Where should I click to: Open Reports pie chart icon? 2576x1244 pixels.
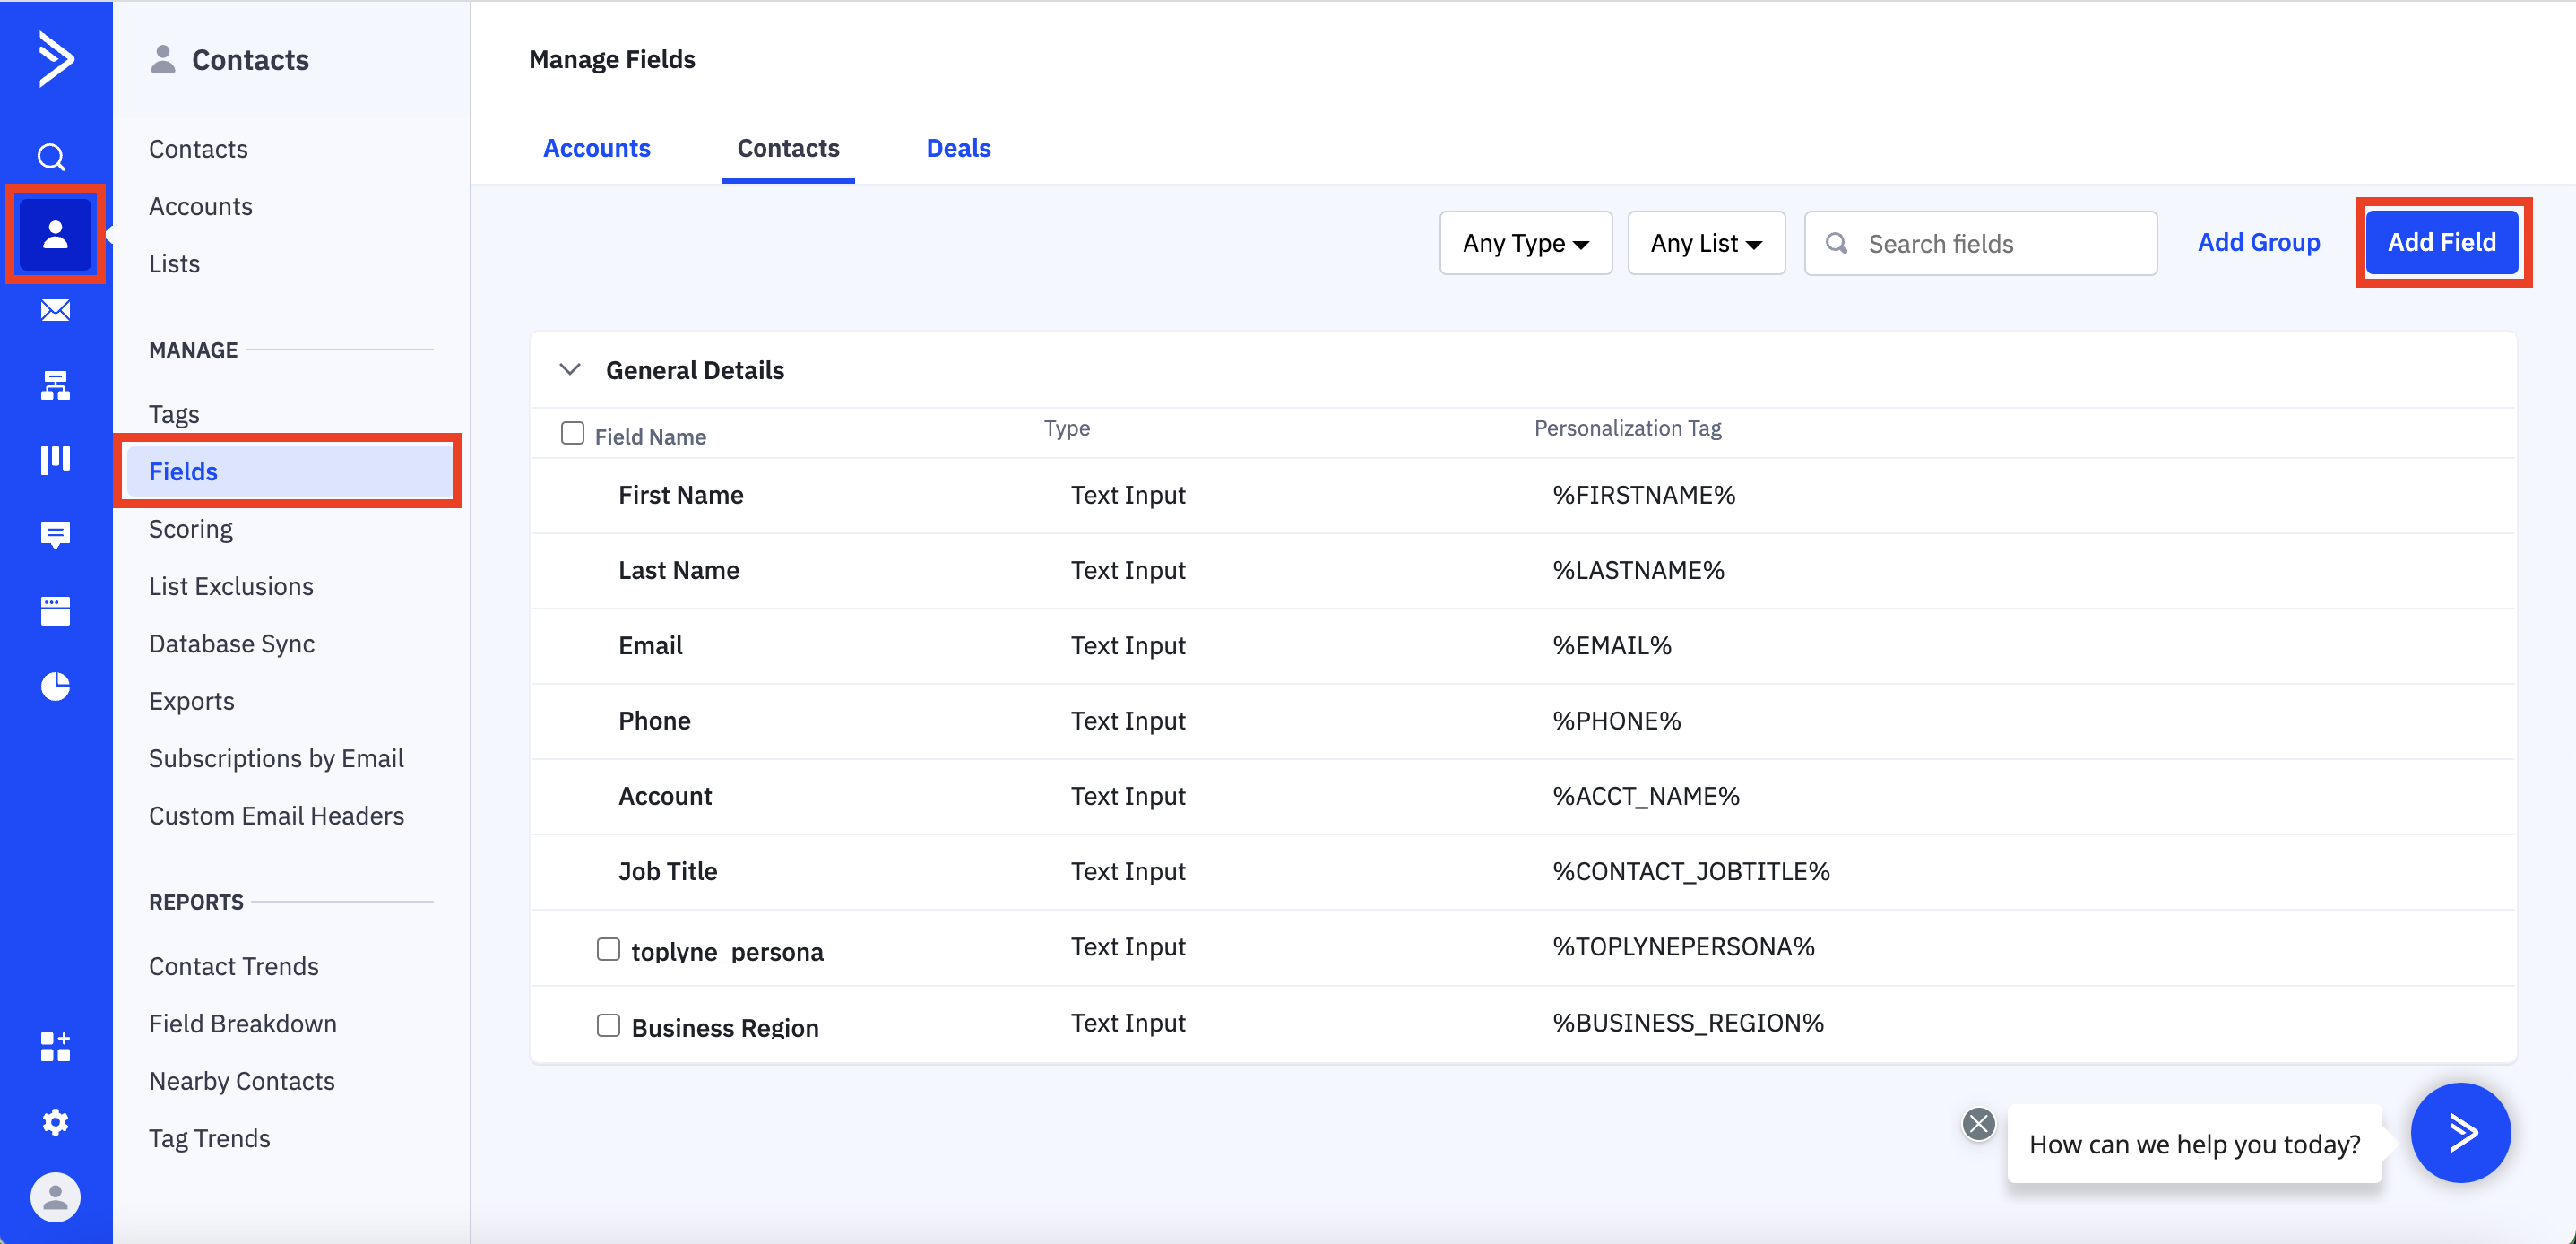(55, 686)
